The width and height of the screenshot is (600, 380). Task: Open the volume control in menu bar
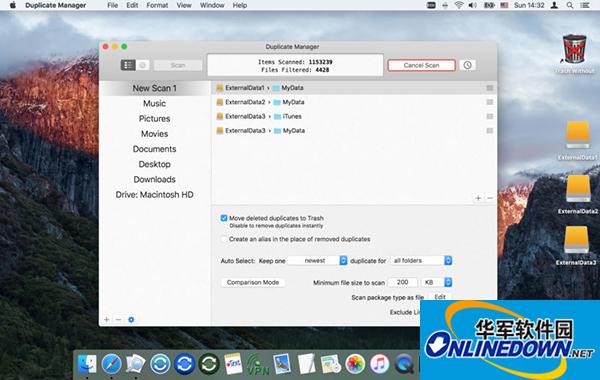(x=473, y=5)
